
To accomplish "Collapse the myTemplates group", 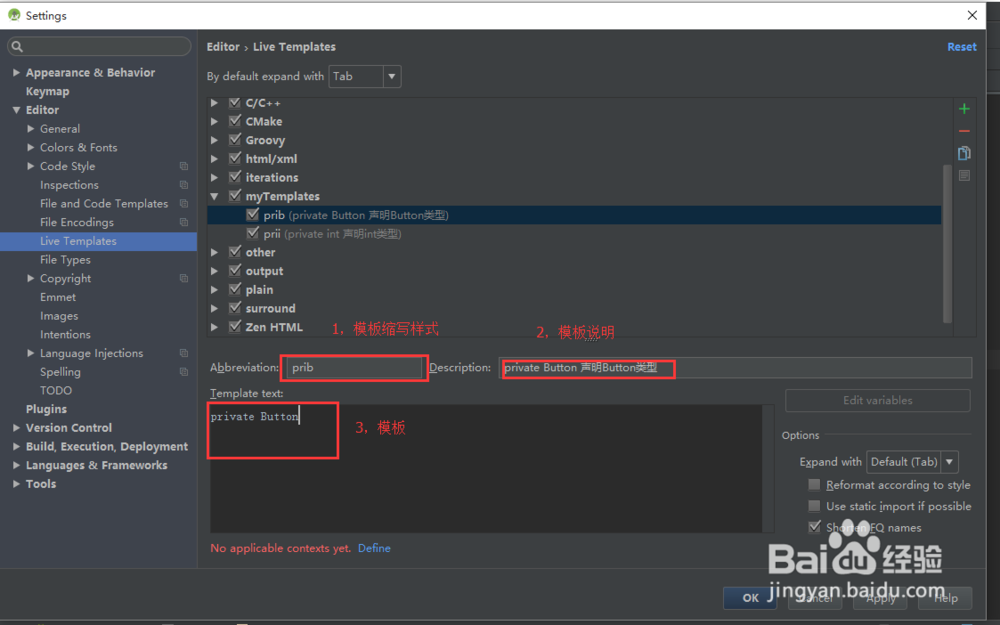I will point(214,195).
